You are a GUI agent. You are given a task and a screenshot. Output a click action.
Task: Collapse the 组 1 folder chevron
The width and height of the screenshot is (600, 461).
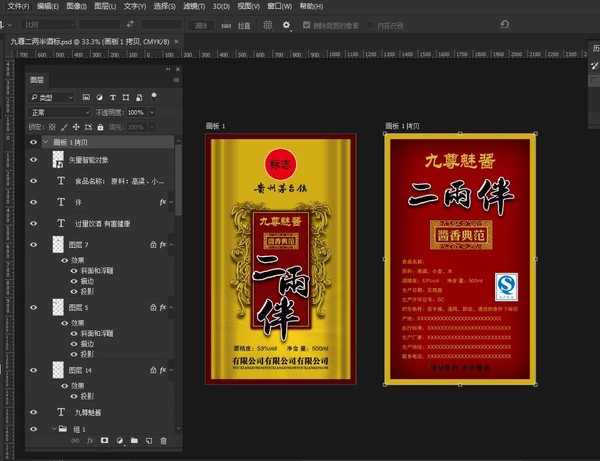[54, 429]
